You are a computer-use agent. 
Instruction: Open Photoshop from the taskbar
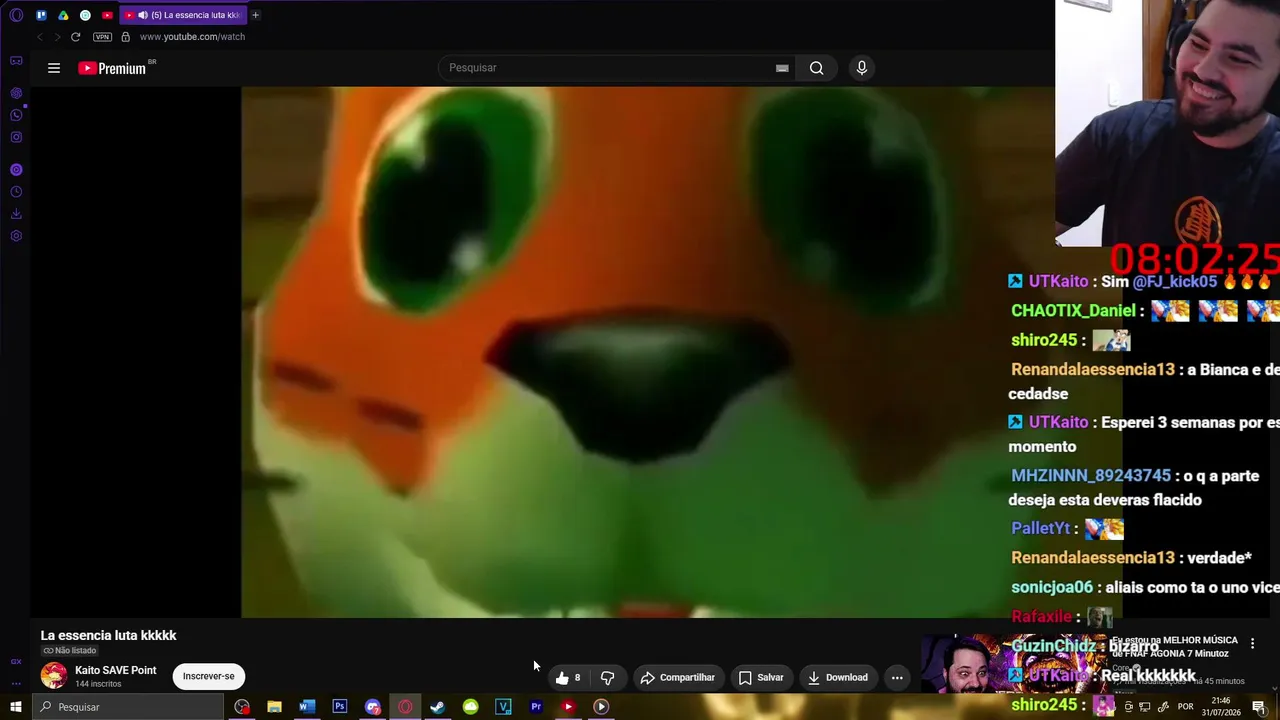coord(340,707)
